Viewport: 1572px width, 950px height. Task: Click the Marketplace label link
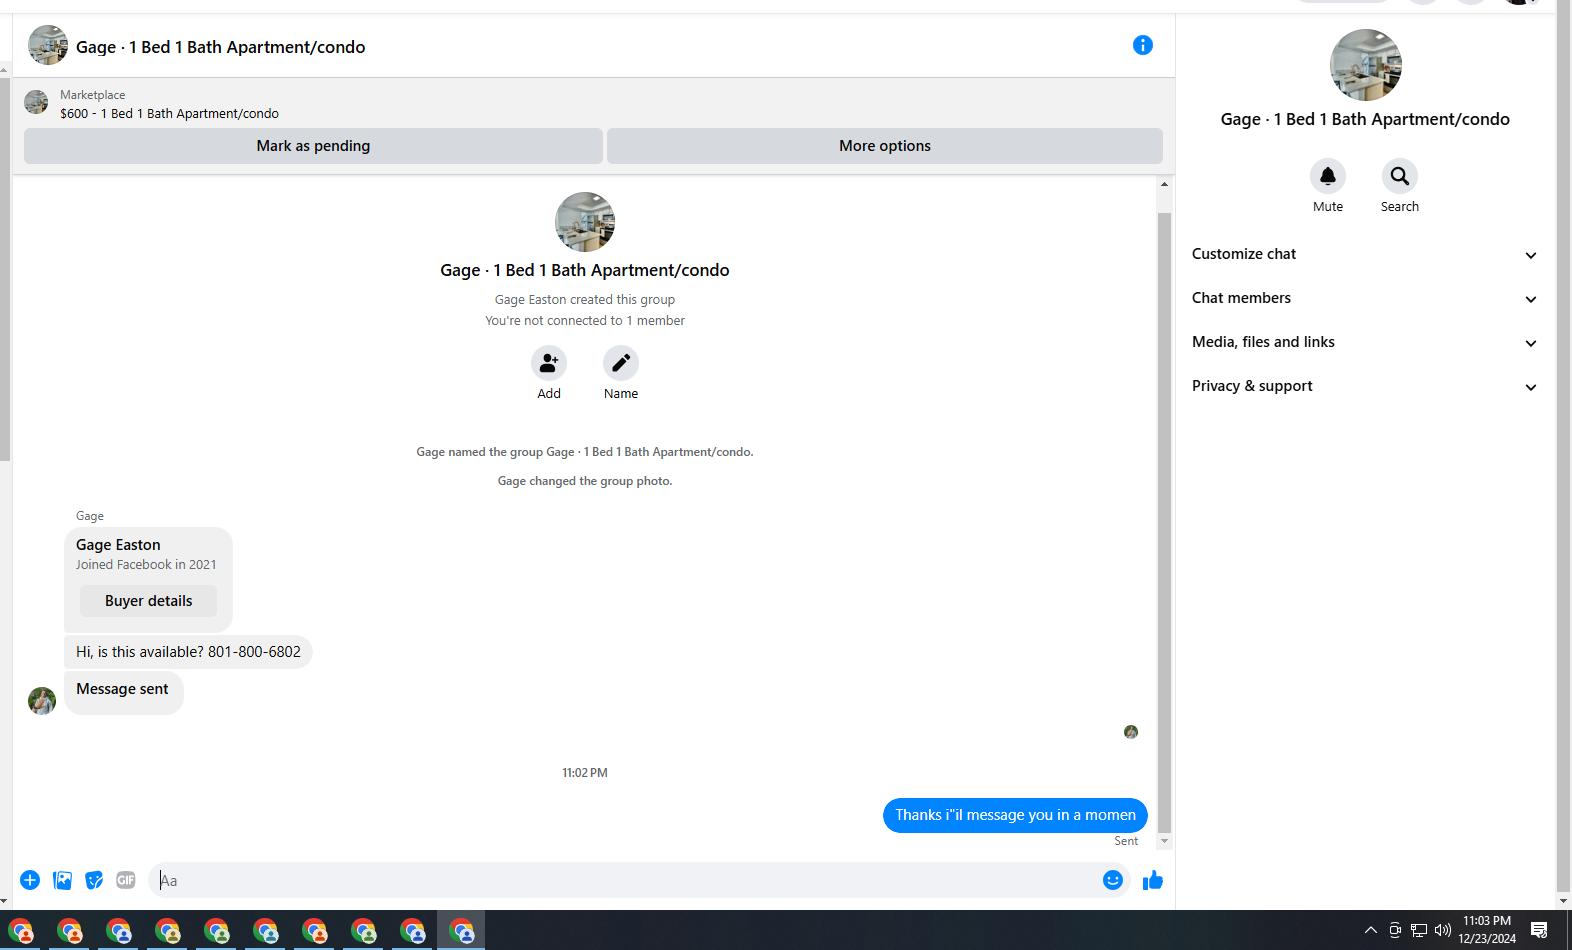click(x=92, y=95)
